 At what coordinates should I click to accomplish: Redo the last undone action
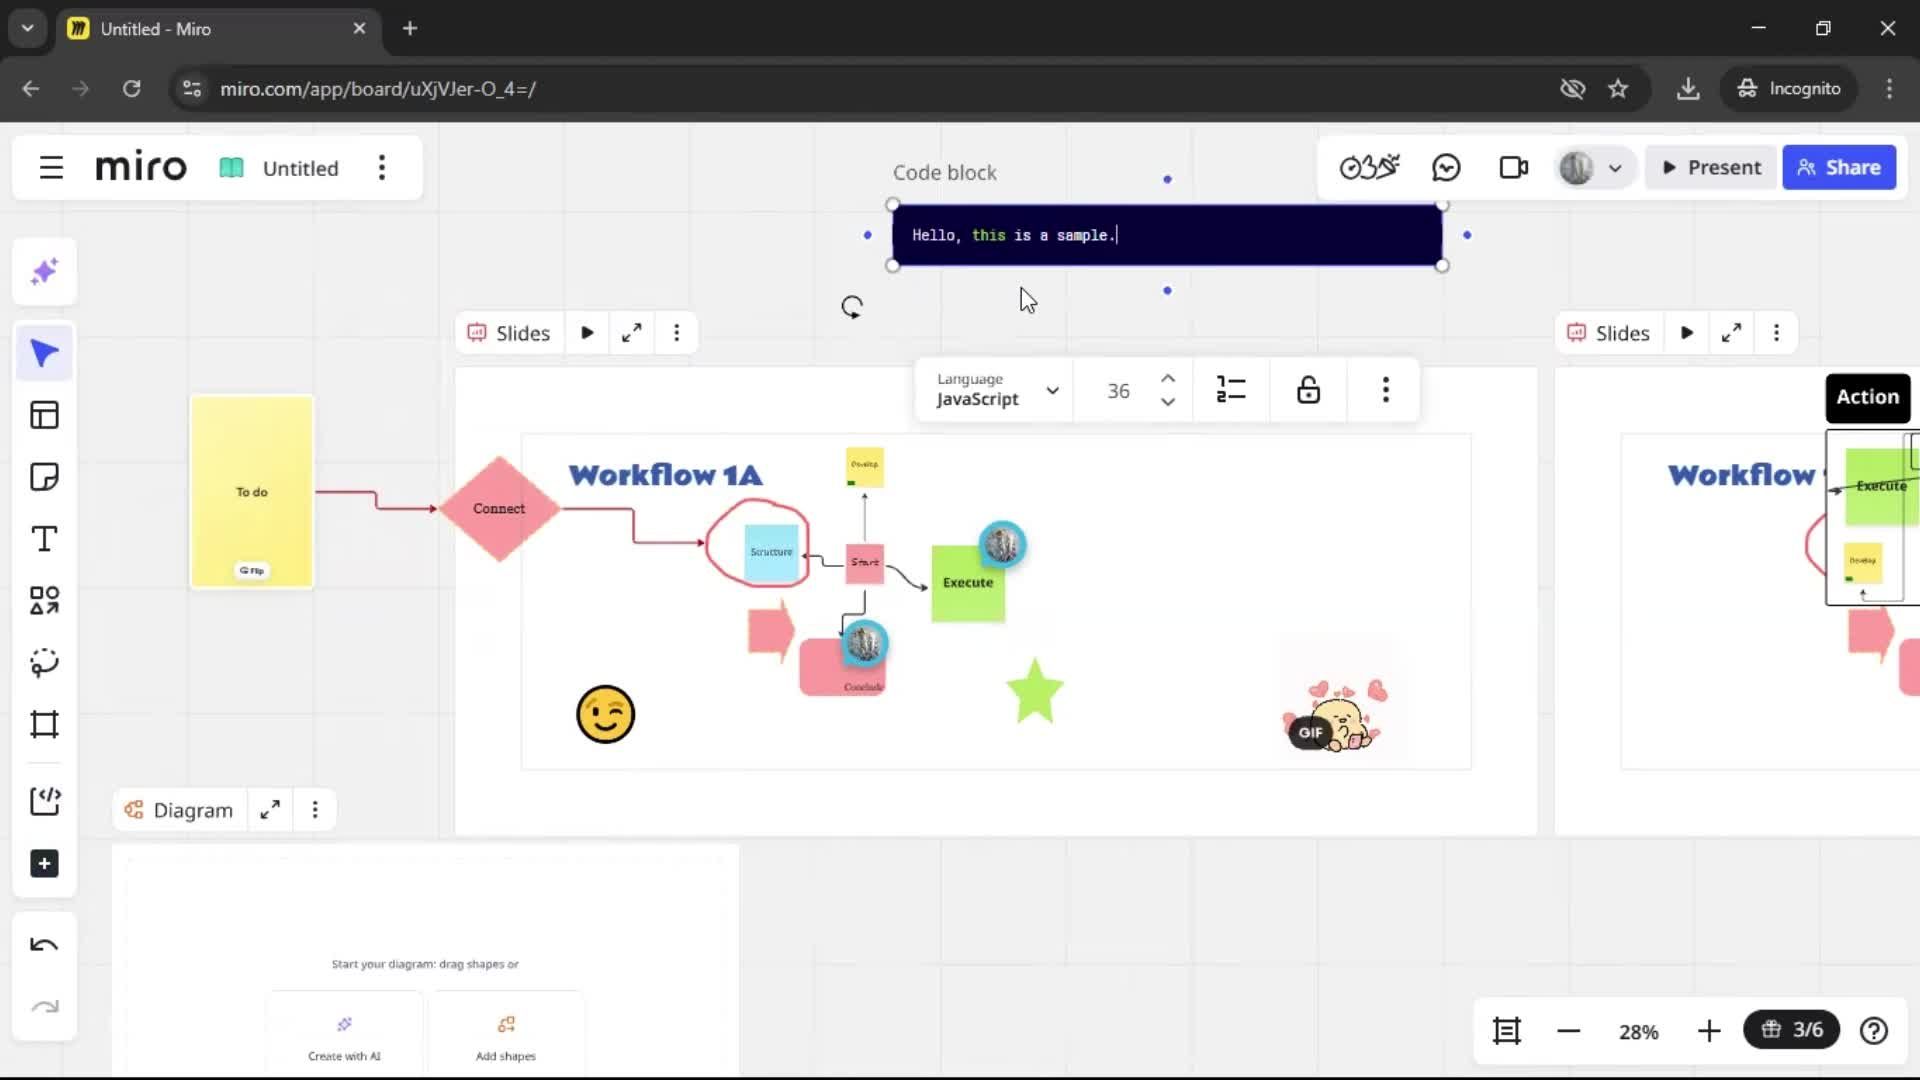click(44, 1006)
